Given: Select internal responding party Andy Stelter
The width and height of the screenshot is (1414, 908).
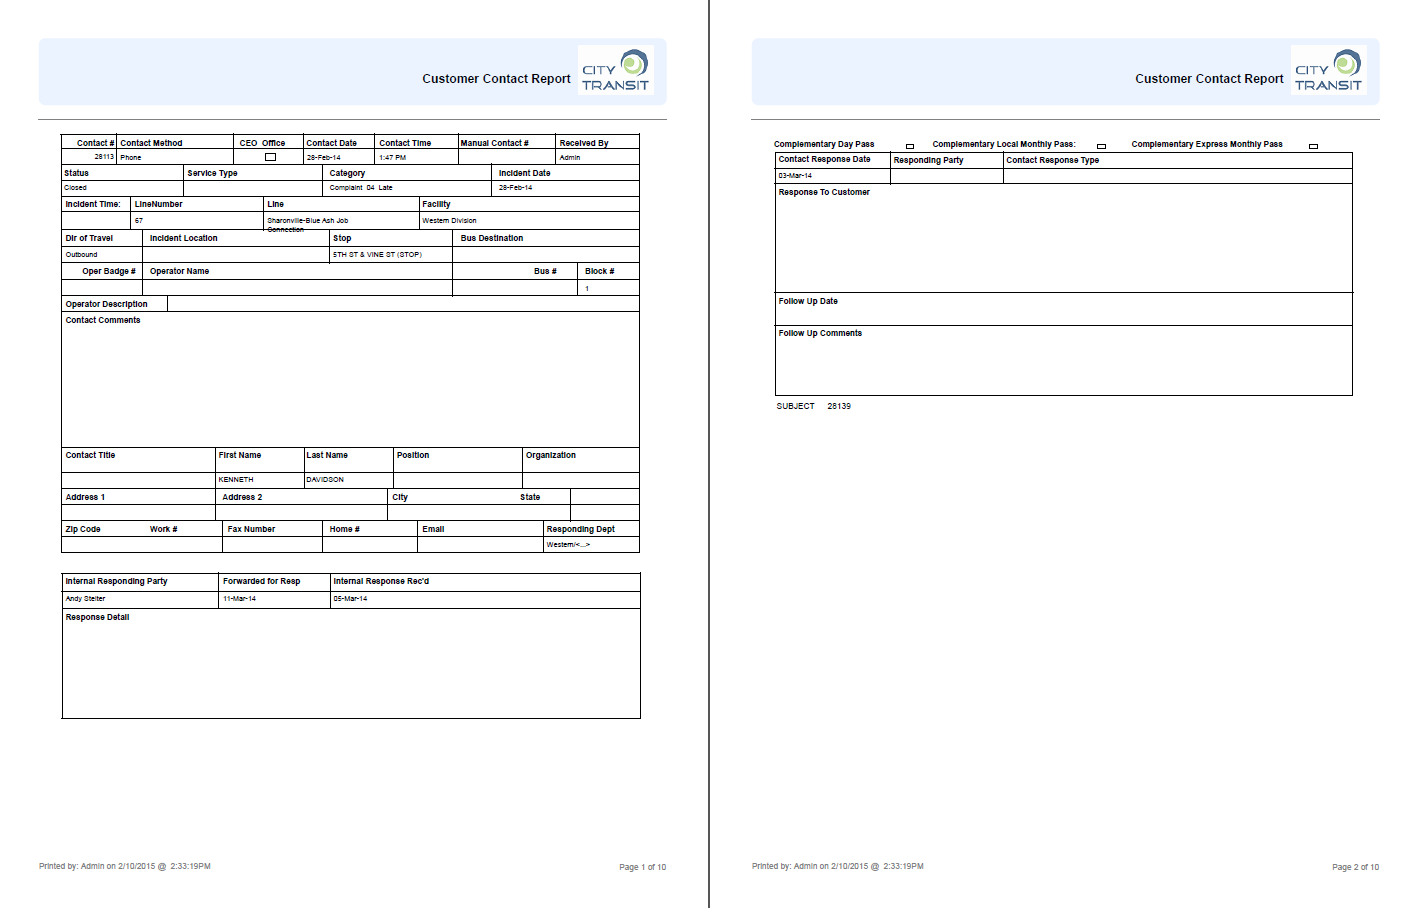Looking at the screenshot, I should 87,598.
